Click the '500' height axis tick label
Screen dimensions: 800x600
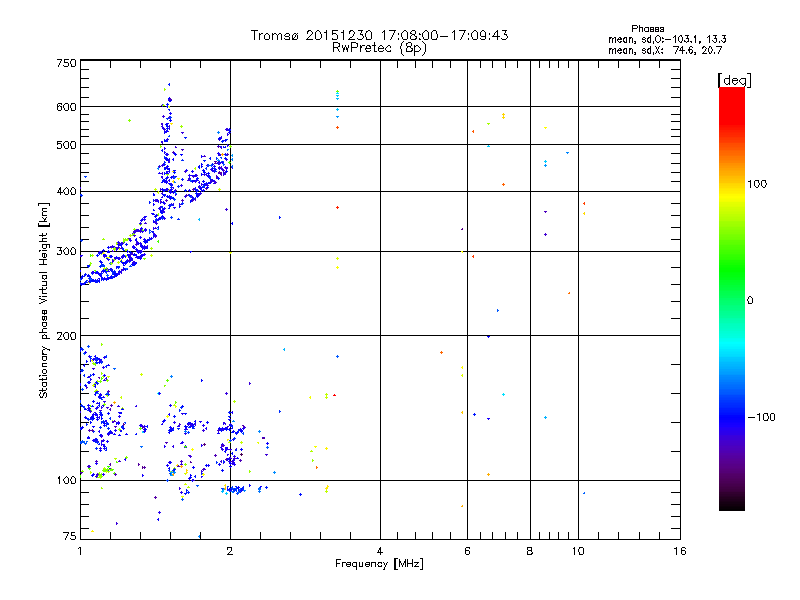pos(66,145)
